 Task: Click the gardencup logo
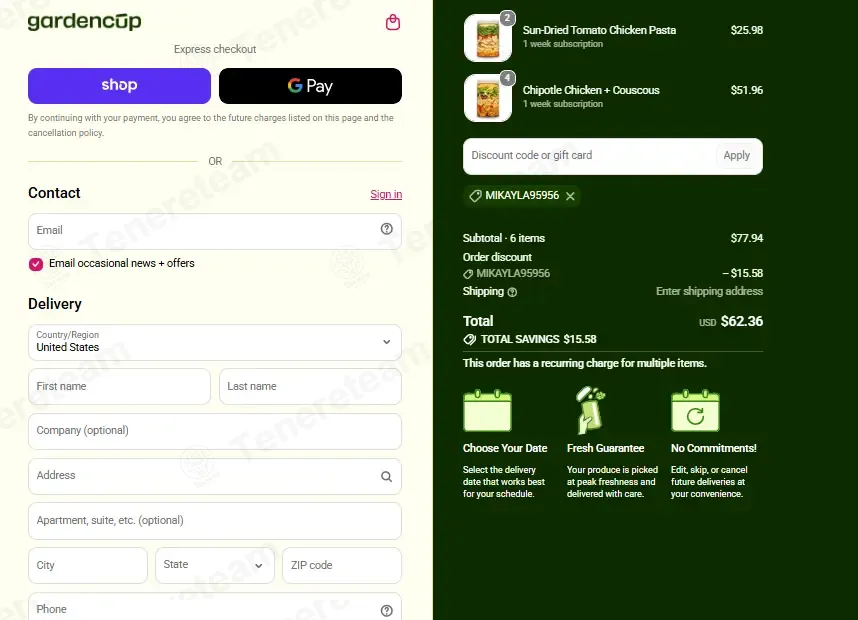(84, 21)
